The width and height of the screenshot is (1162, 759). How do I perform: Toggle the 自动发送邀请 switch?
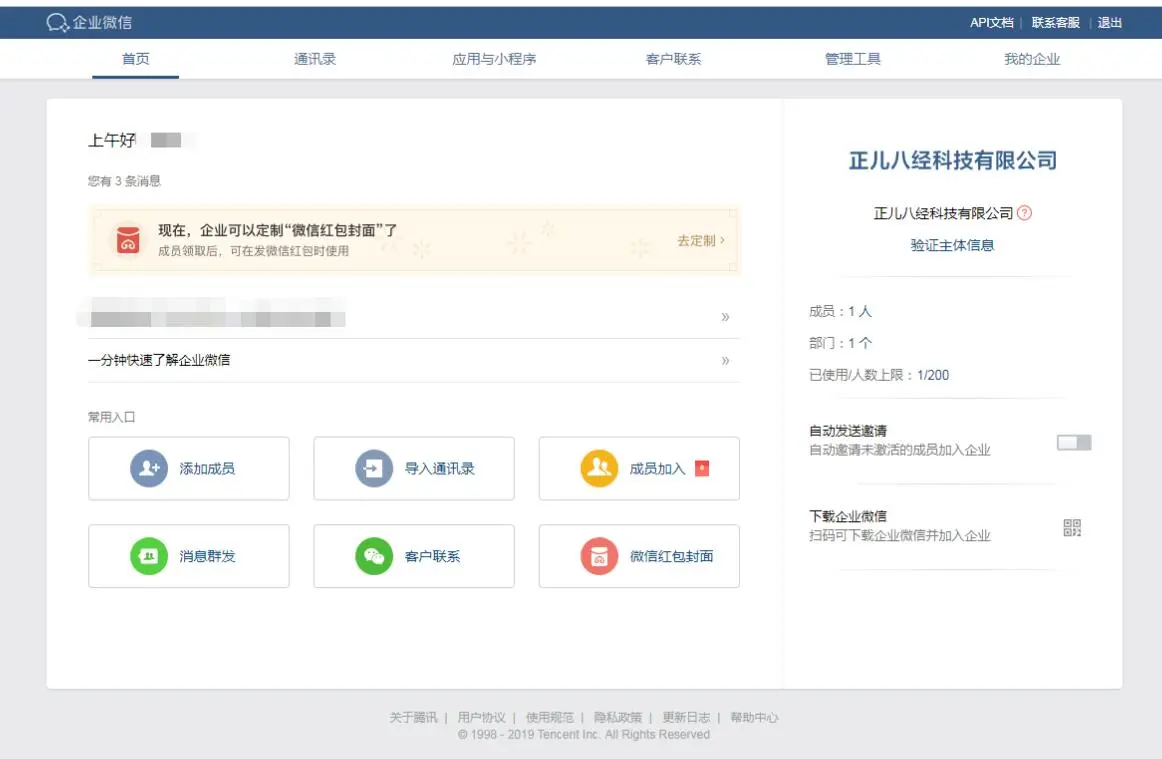[x=1074, y=443]
